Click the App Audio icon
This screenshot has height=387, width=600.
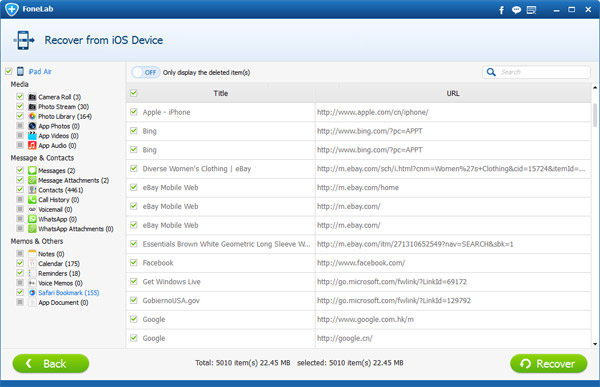[x=32, y=145]
